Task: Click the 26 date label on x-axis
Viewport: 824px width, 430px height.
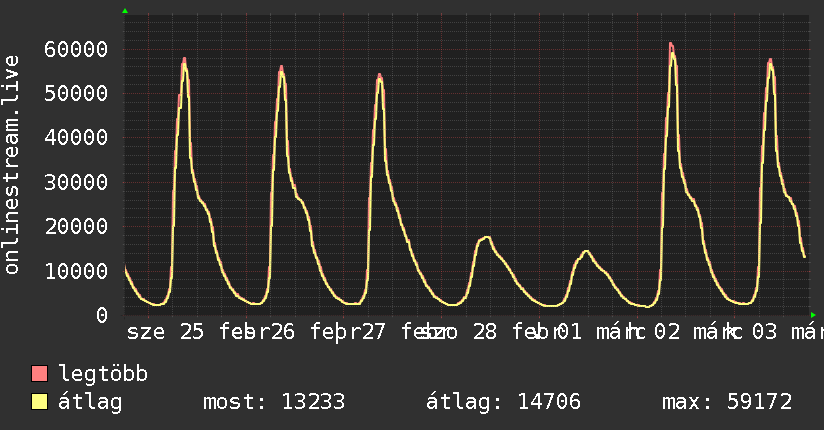Action: [x=282, y=332]
